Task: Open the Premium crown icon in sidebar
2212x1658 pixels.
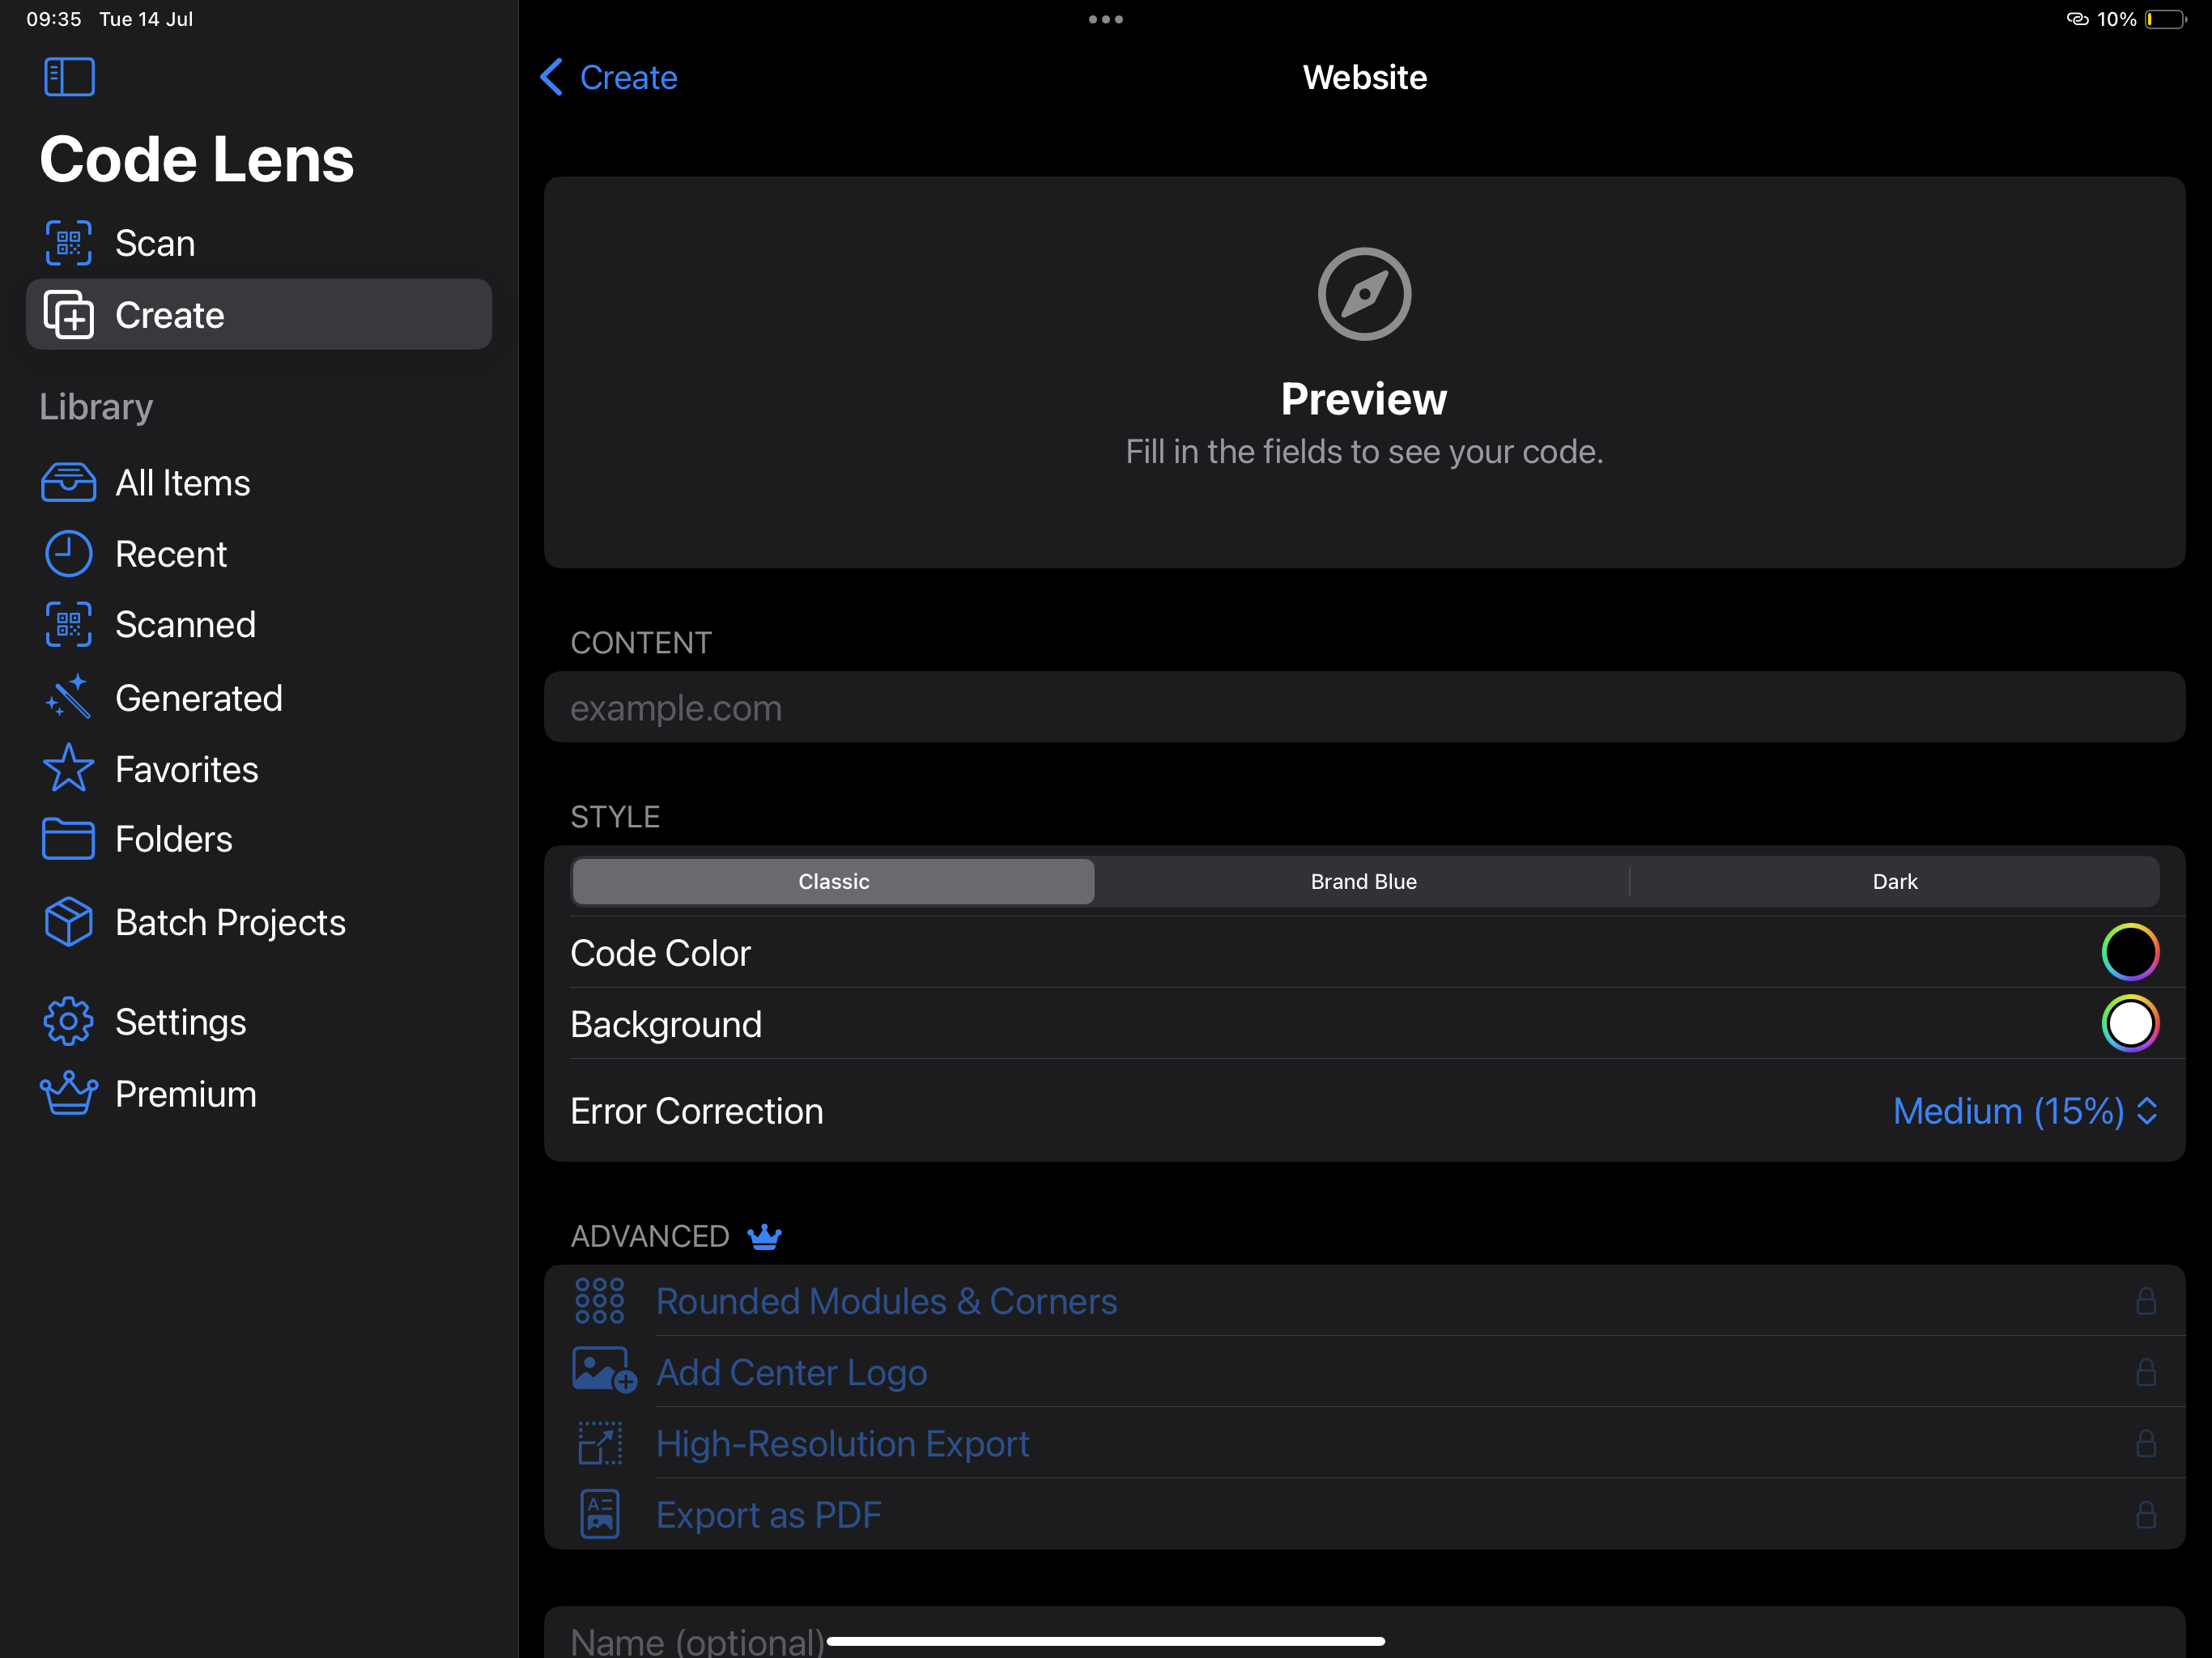Action: [x=68, y=1093]
